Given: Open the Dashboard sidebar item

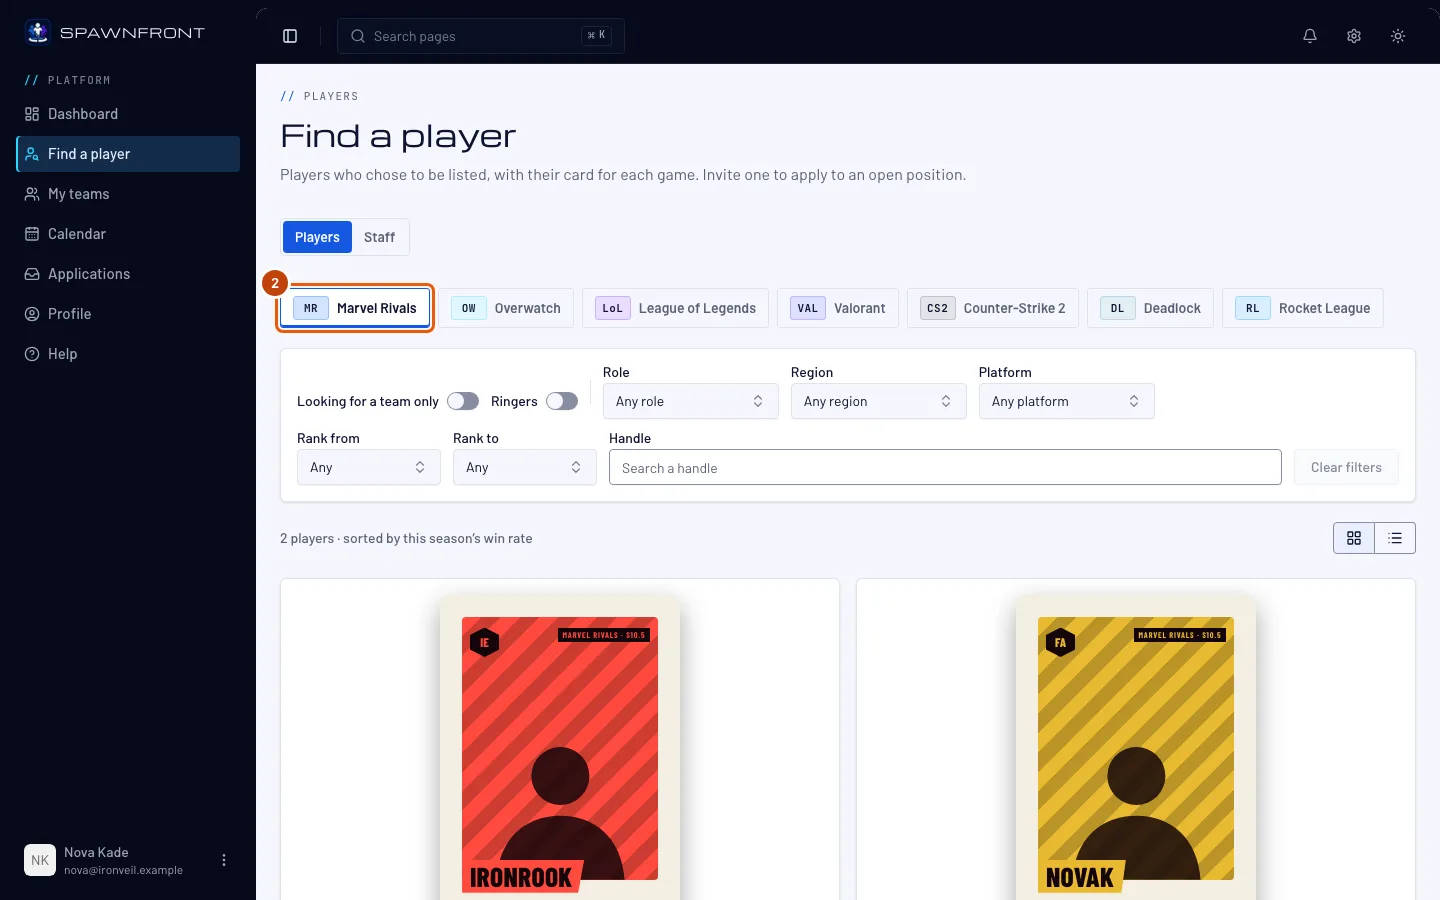Looking at the screenshot, I should (x=128, y=114).
